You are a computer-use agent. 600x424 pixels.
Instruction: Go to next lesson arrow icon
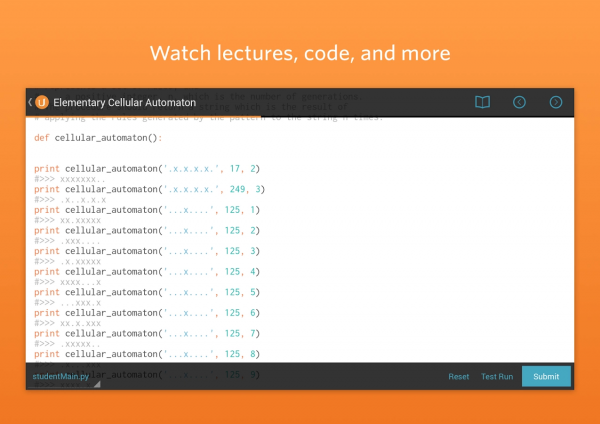[x=556, y=102]
